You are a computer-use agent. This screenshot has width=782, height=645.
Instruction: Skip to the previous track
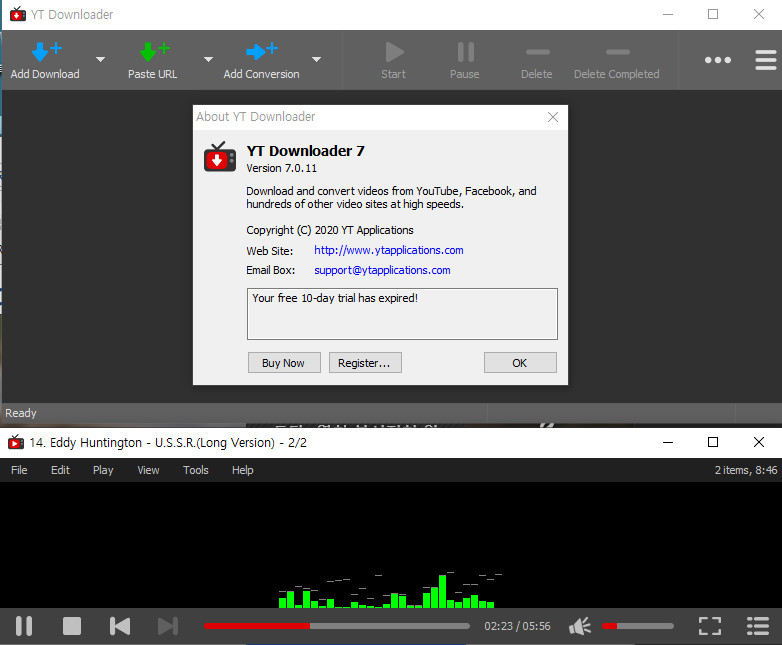coord(120,626)
